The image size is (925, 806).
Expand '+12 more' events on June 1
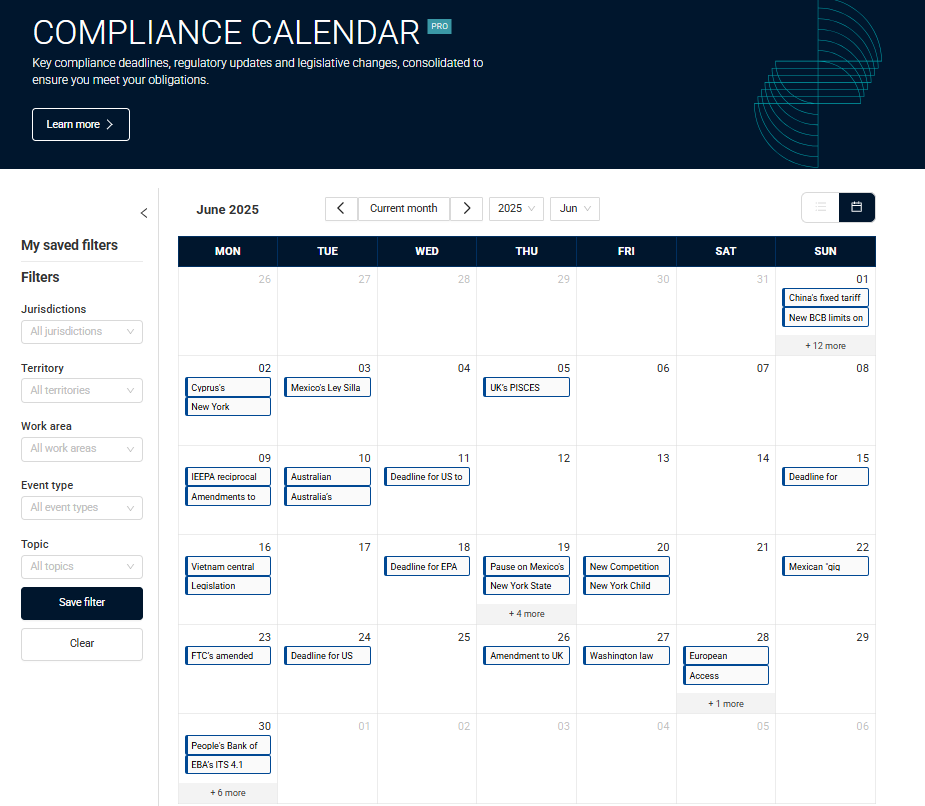(825, 345)
